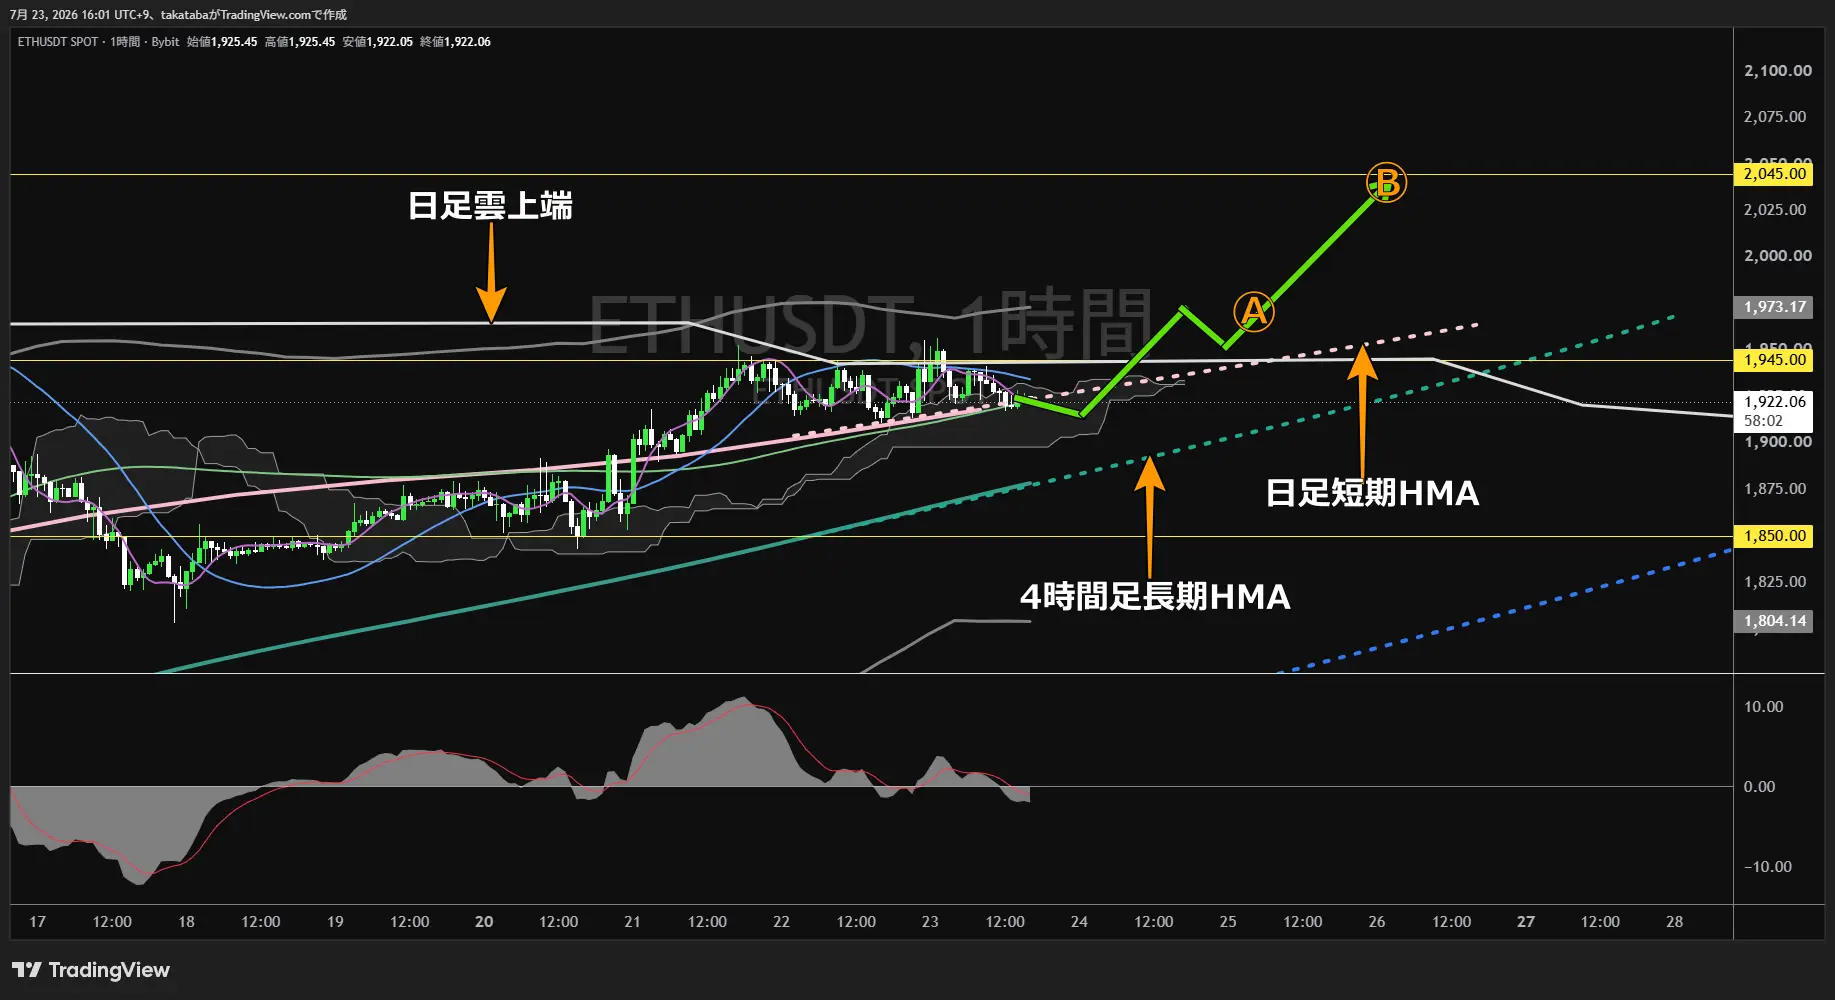1835x1000 pixels.
Task: Select the 日足短期HMA text label
Action: click(x=1372, y=493)
